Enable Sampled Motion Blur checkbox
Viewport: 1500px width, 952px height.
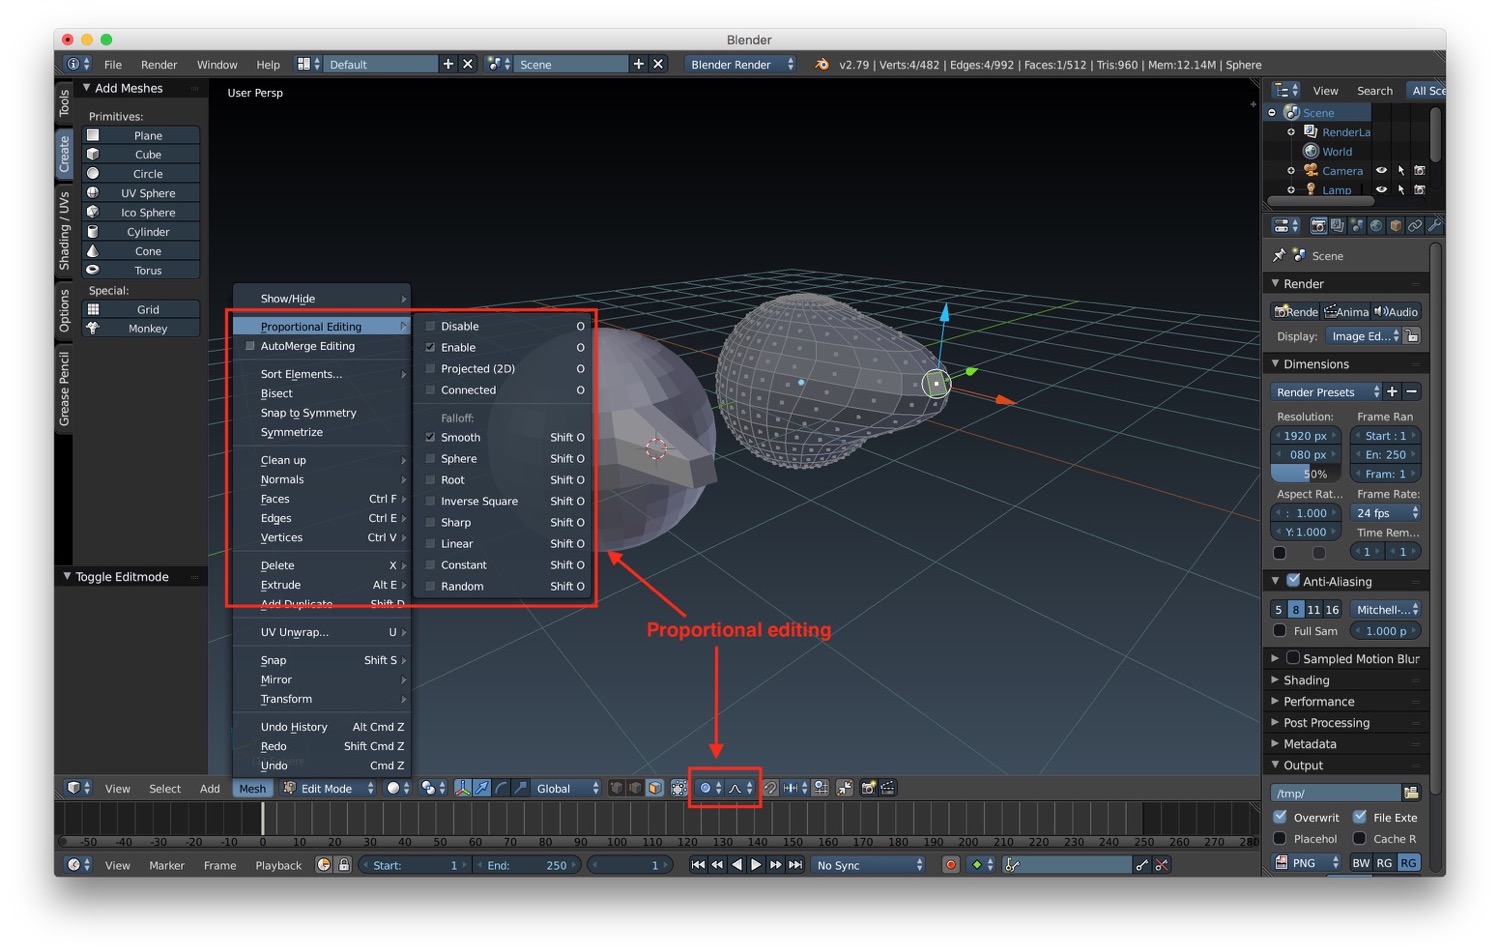click(x=1293, y=658)
